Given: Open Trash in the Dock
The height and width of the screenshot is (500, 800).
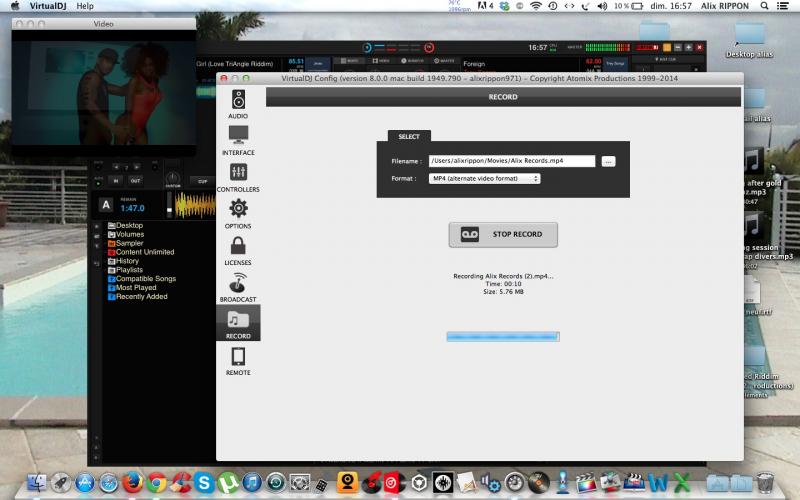Looking at the screenshot, I should click(765, 482).
